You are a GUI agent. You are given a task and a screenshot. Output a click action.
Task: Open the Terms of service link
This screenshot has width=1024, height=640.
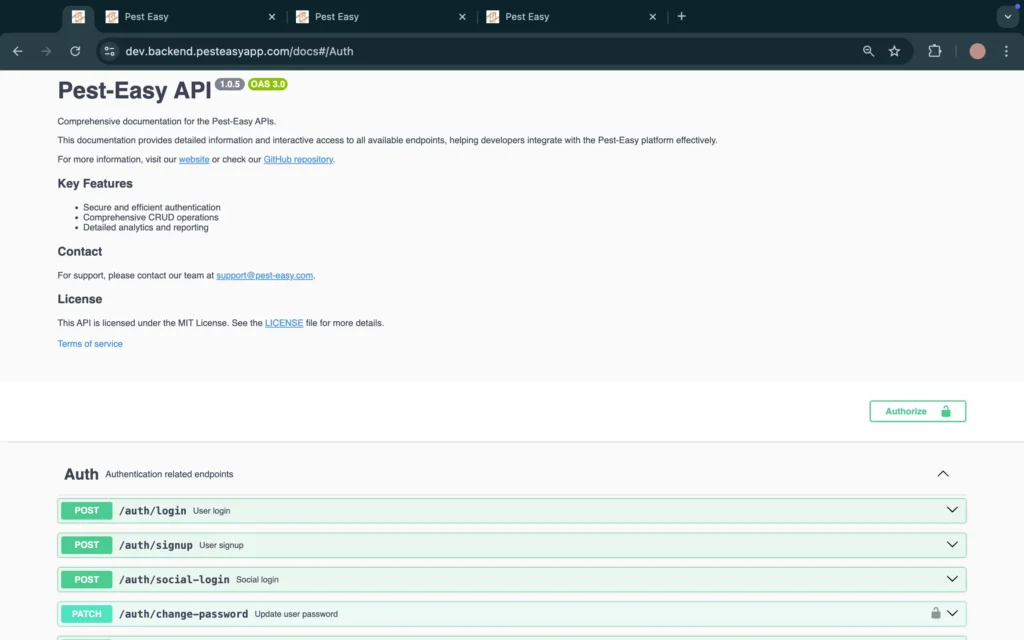tap(90, 344)
